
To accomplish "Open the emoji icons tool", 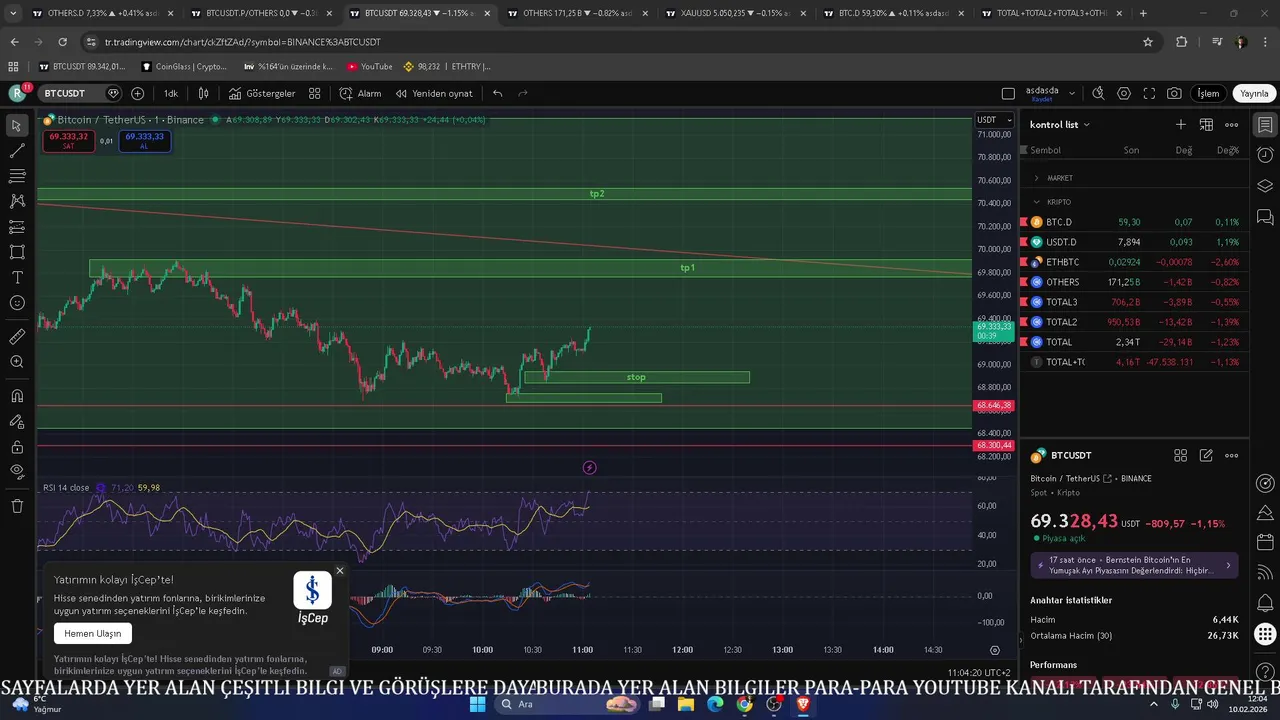I will pyautogui.click(x=16, y=303).
